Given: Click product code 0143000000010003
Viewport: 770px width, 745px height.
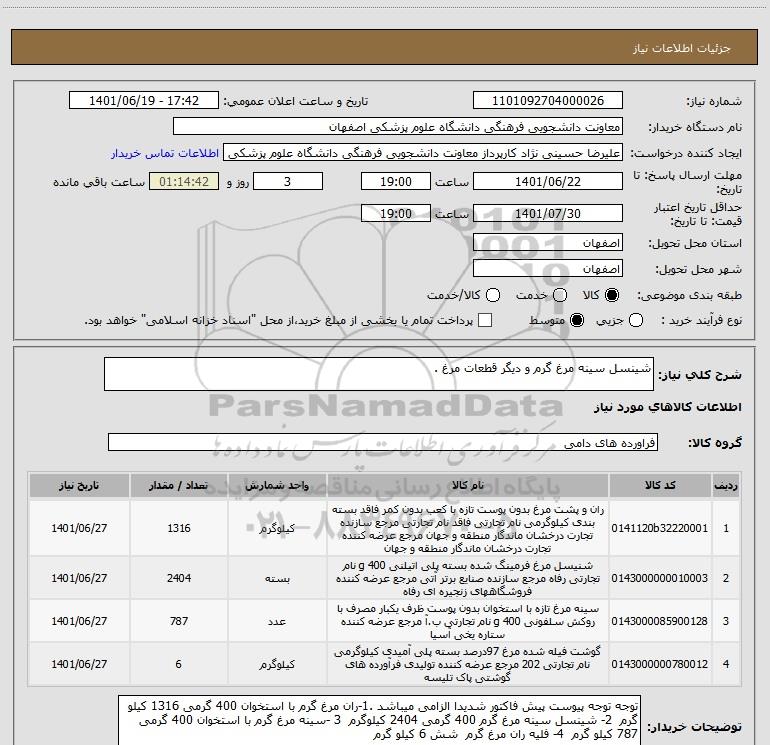Looking at the screenshot, I should pos(660,578).
